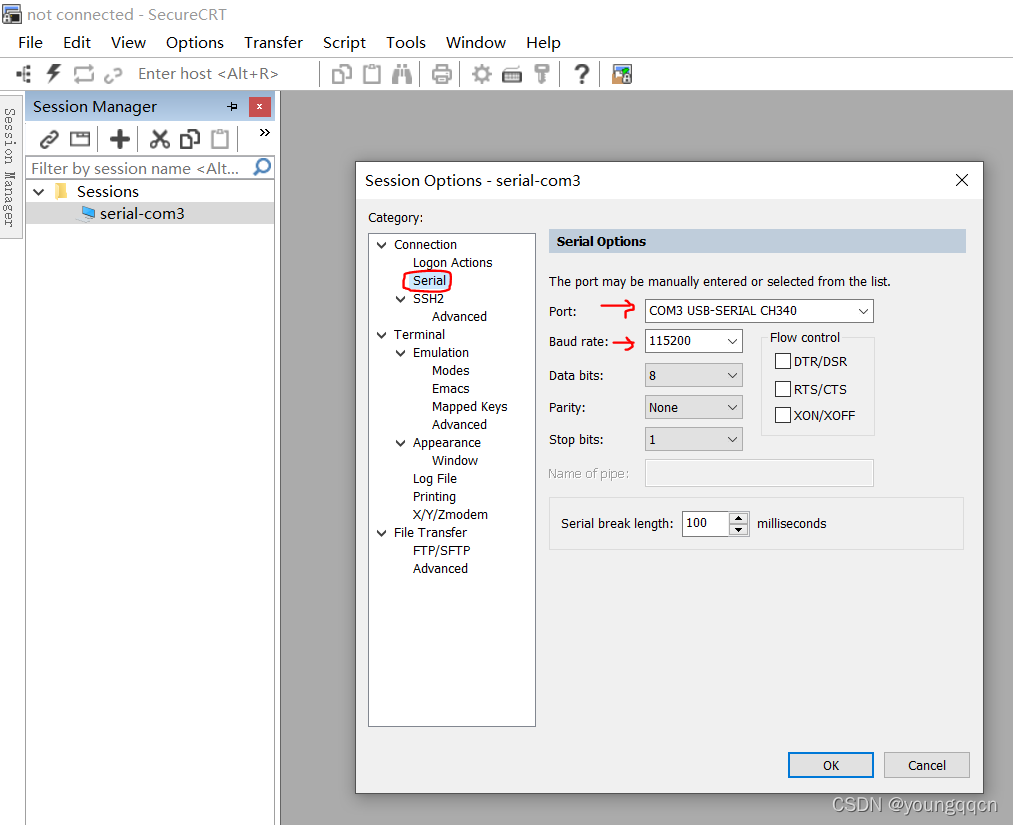Screen dimensions: 1013x825
Task: Open the Port dropdown list
Action: point(862,311)
